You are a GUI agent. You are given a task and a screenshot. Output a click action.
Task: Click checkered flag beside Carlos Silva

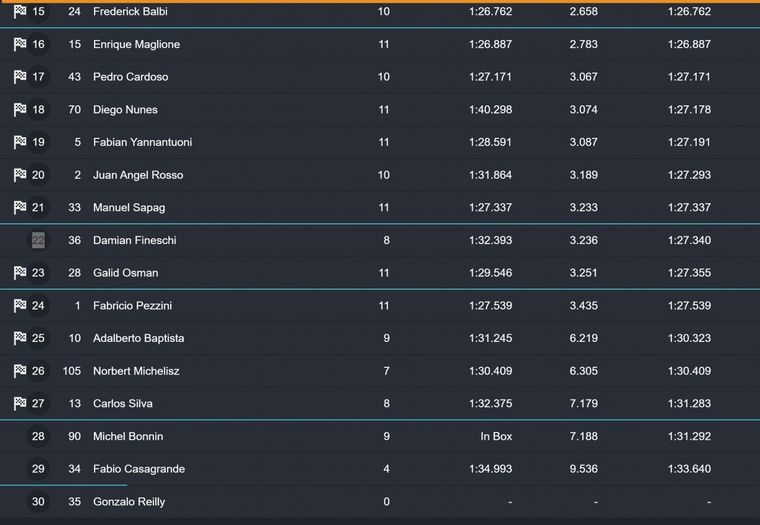click(19, 404)
